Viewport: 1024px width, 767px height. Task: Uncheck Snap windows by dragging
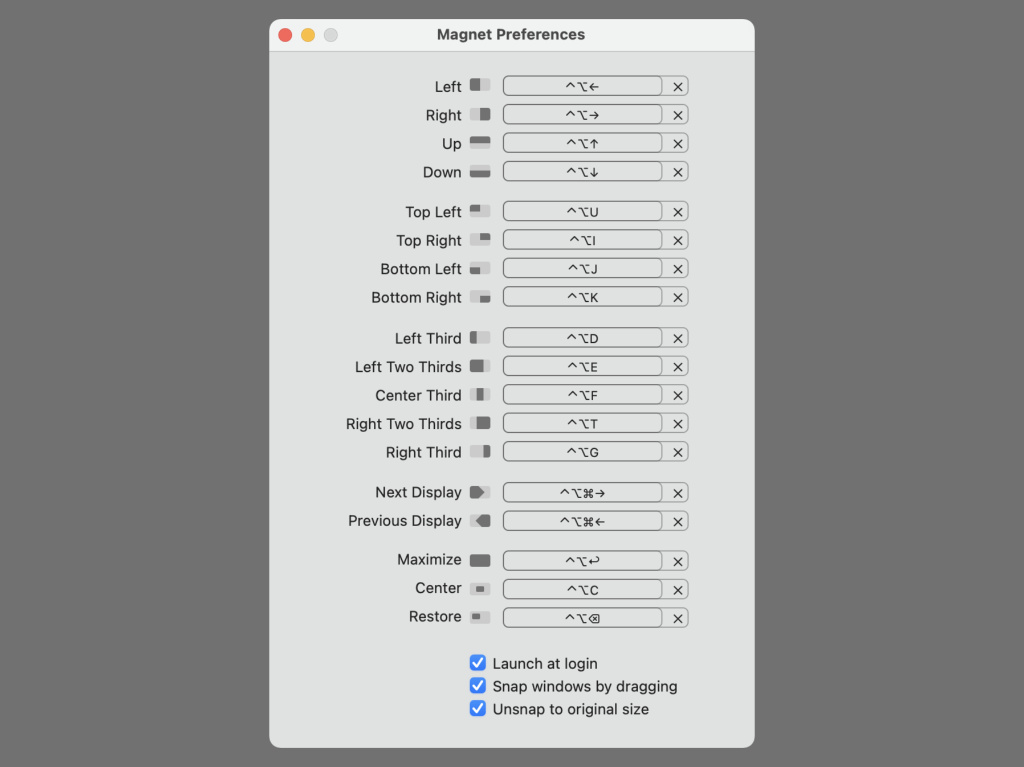point(478,686)
